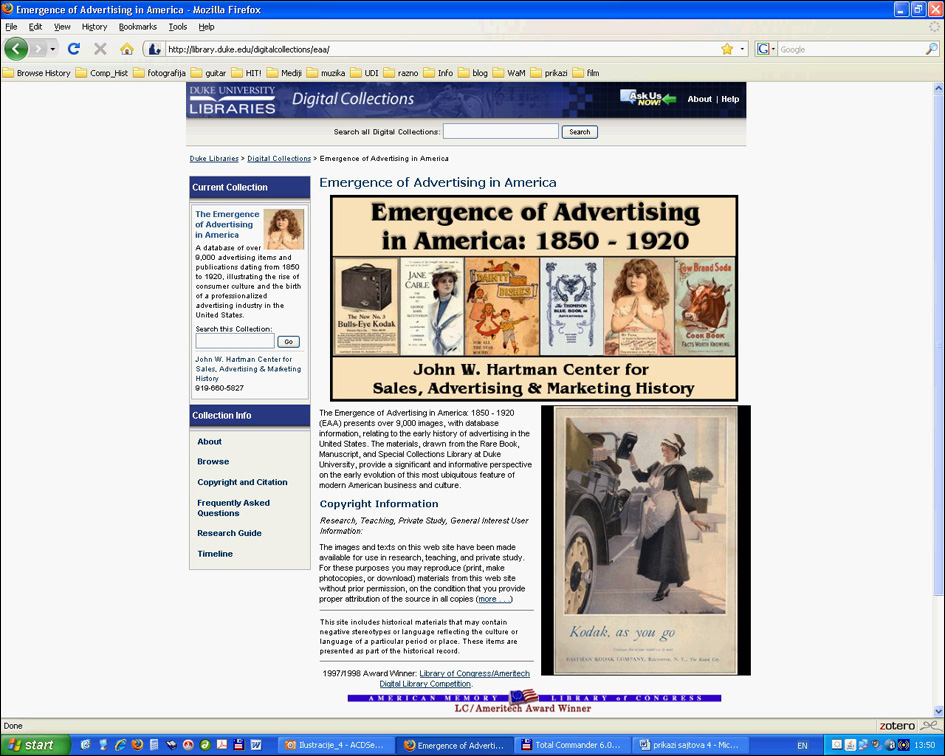Open the Google search engine dropdown
The width and height of the screenshot is (945, 756).
click(767, 49)
